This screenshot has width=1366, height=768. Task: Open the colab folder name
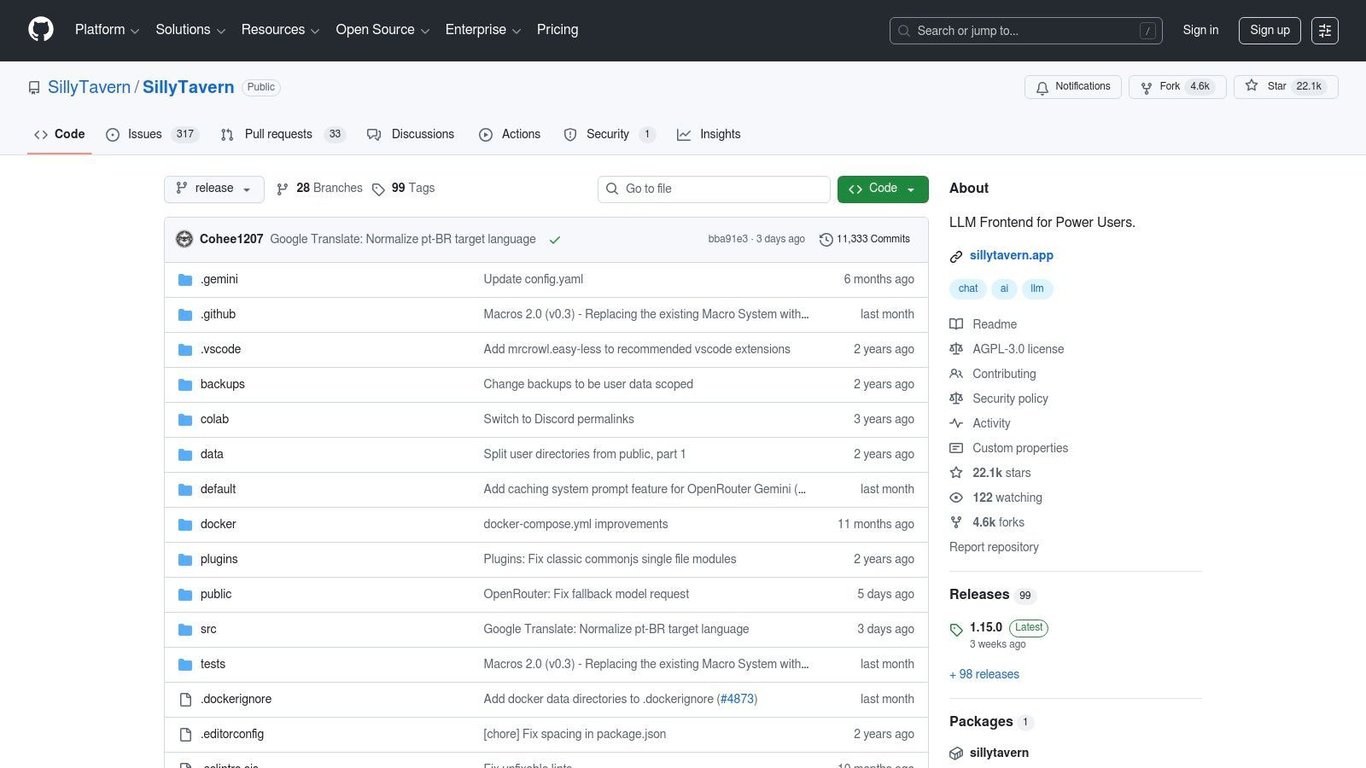click(x=215, y=420)
